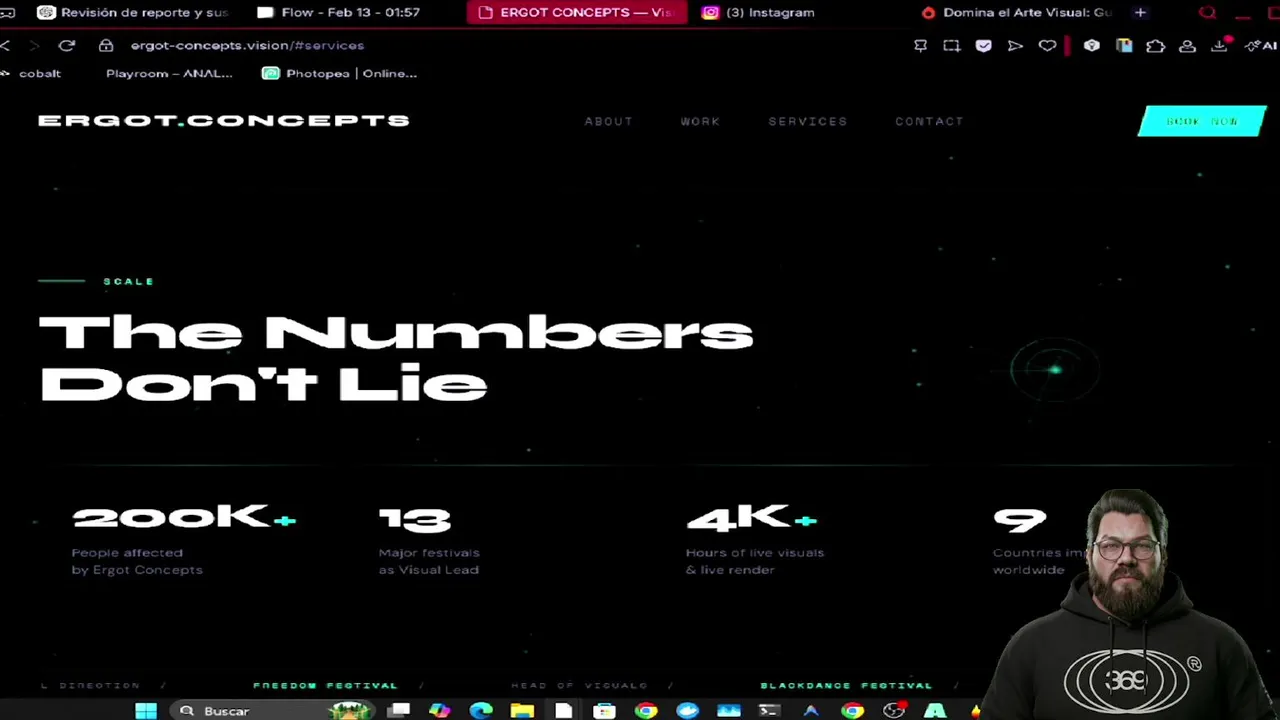This screenshot has width=1280, height=720.
Task: Switch to Domina el Arte Visual tab
Action: click(1017, 13)
